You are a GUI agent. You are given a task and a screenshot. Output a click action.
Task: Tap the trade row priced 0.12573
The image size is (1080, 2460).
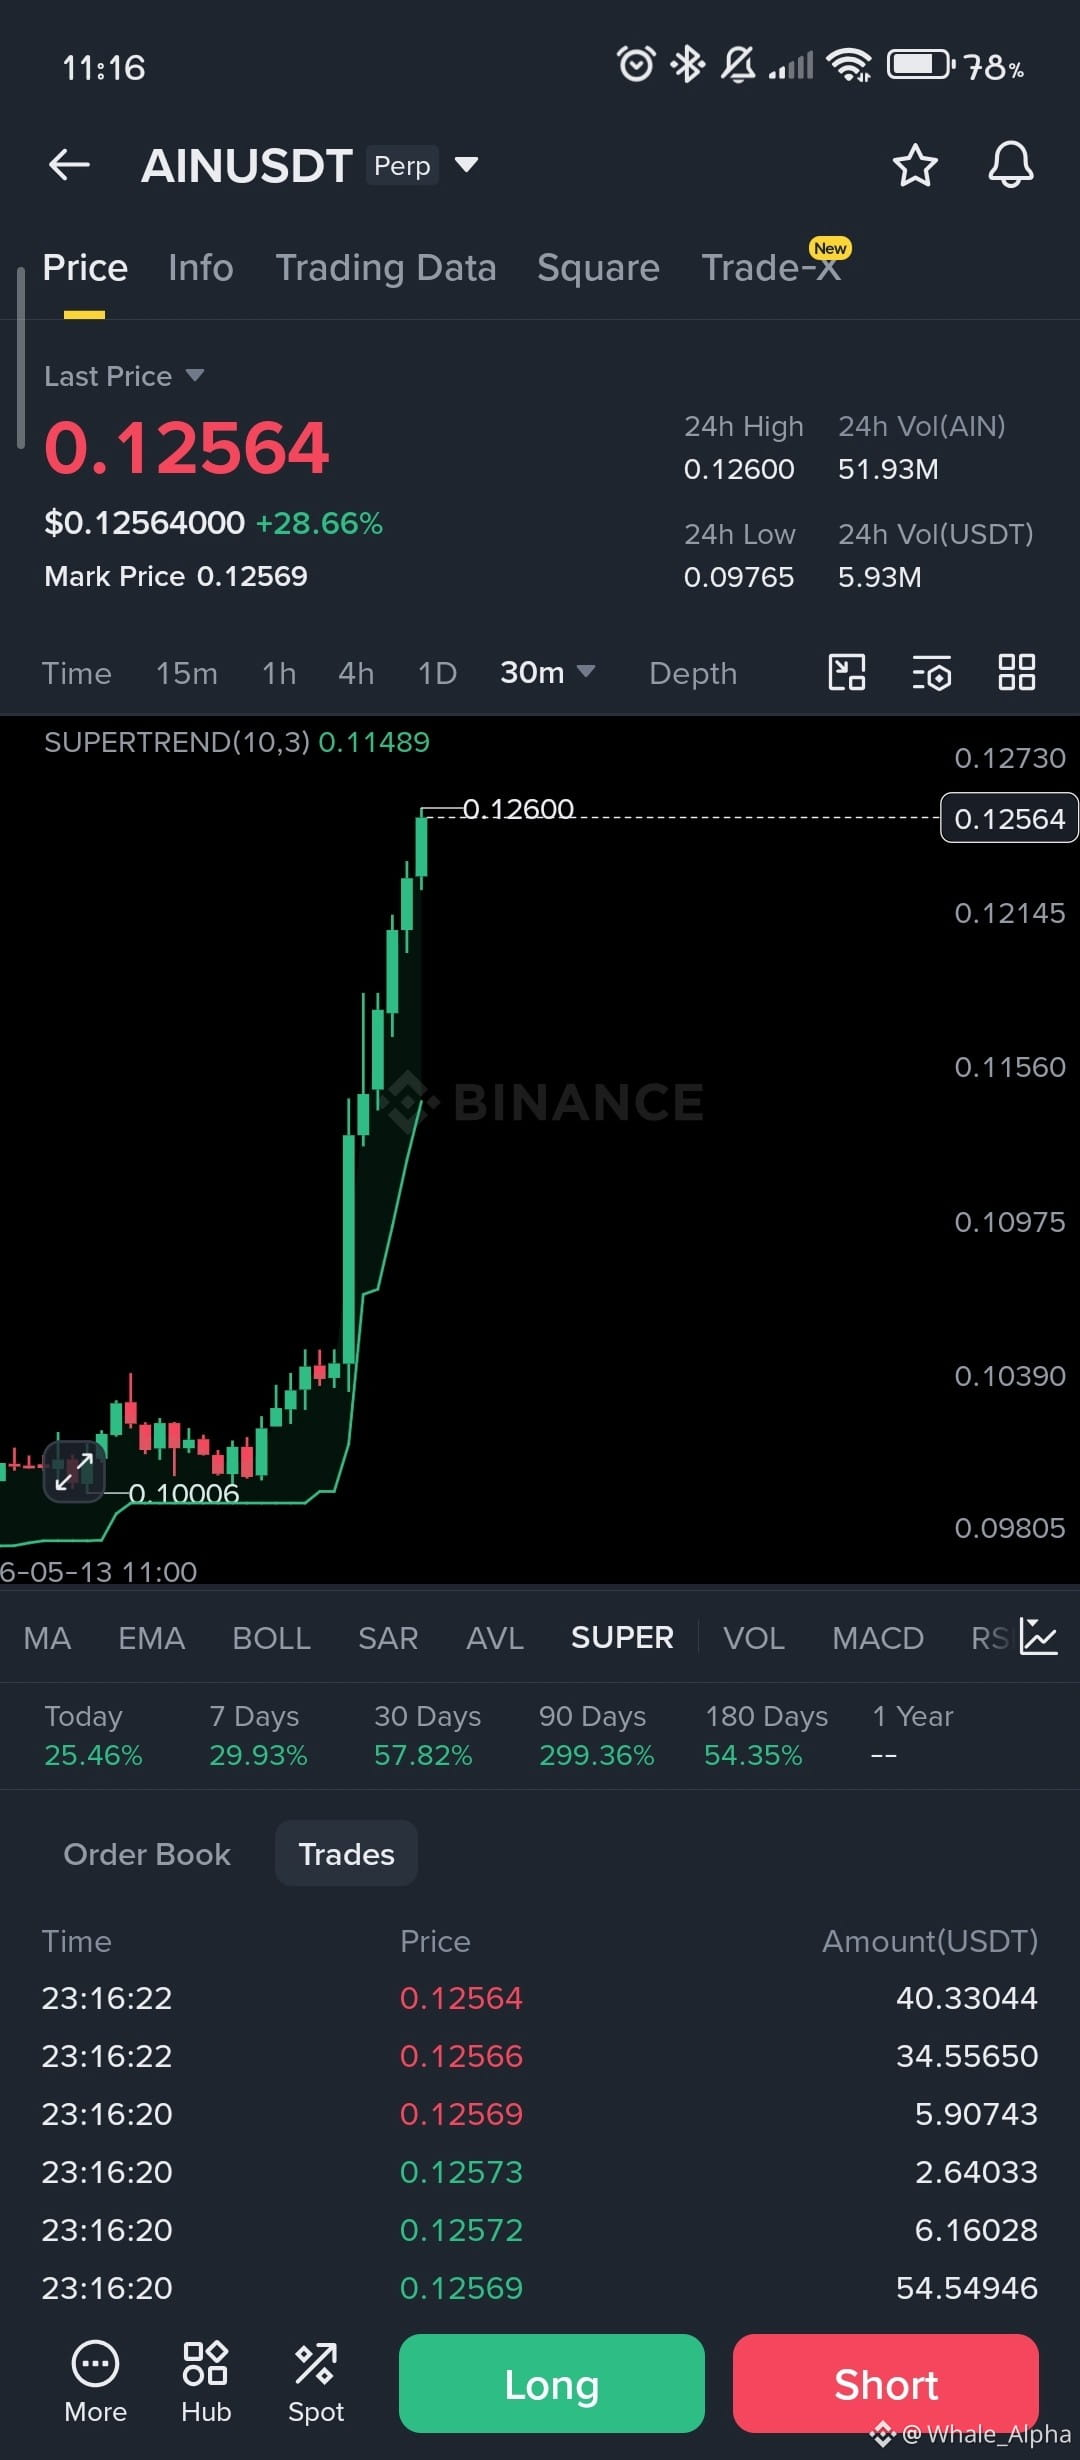(x=540, y=2172)
